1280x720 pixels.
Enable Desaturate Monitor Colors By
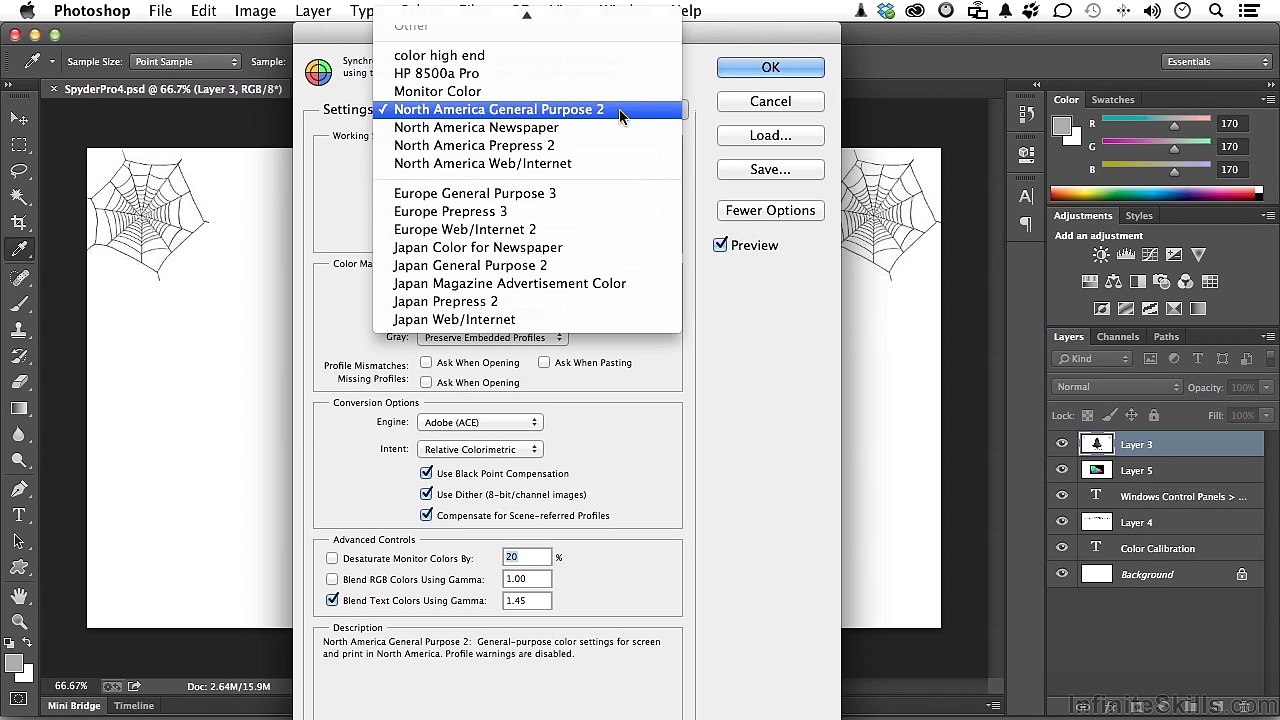[332, 558]
